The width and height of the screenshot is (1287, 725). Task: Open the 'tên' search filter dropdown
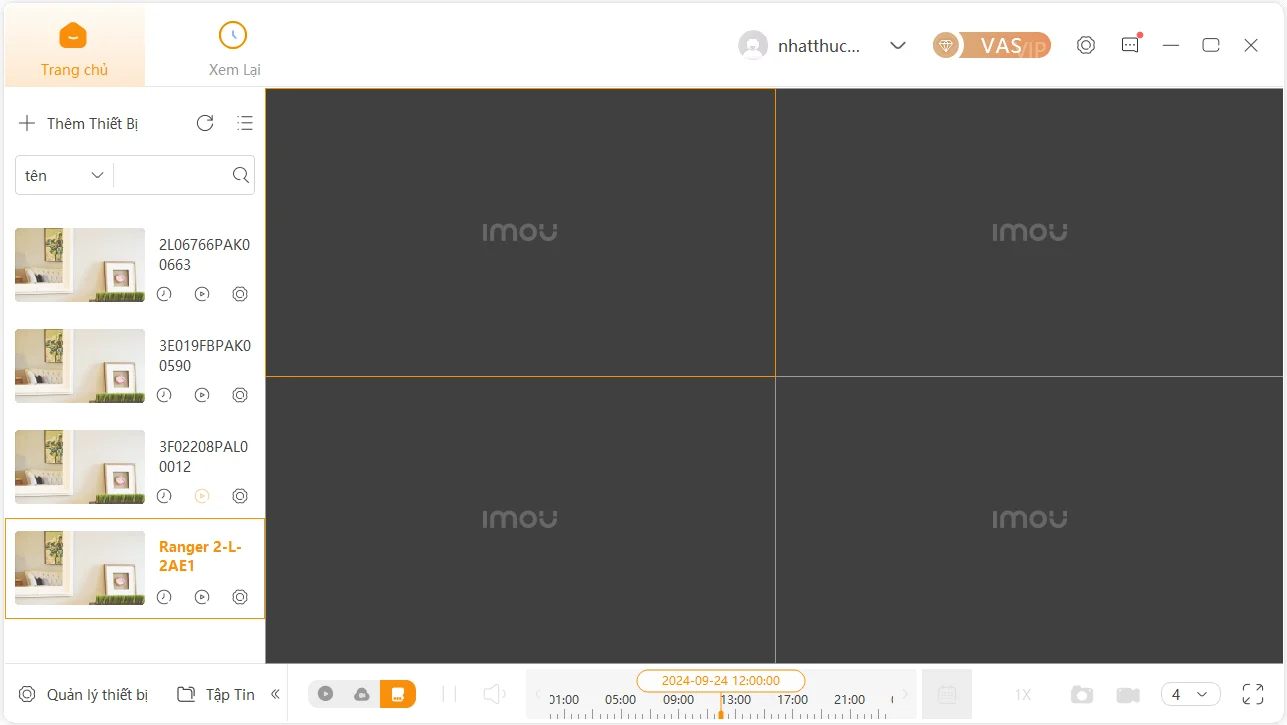tap(64, 175)
